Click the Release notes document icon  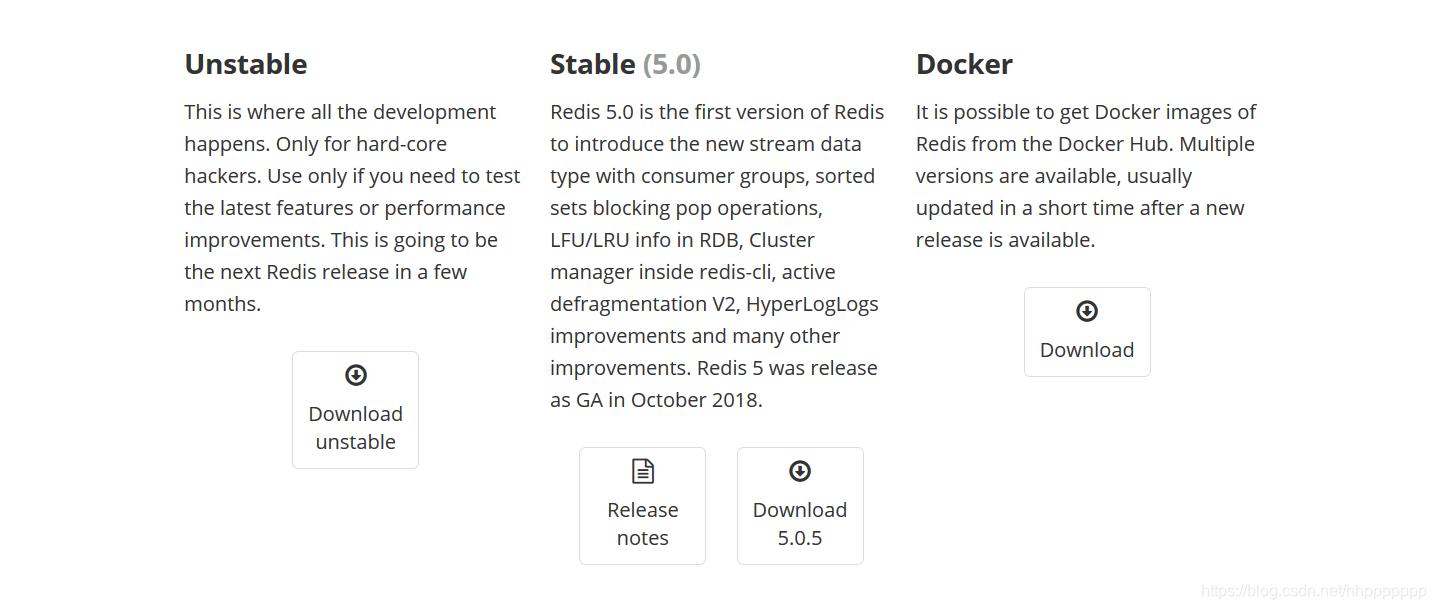point(642,471)
